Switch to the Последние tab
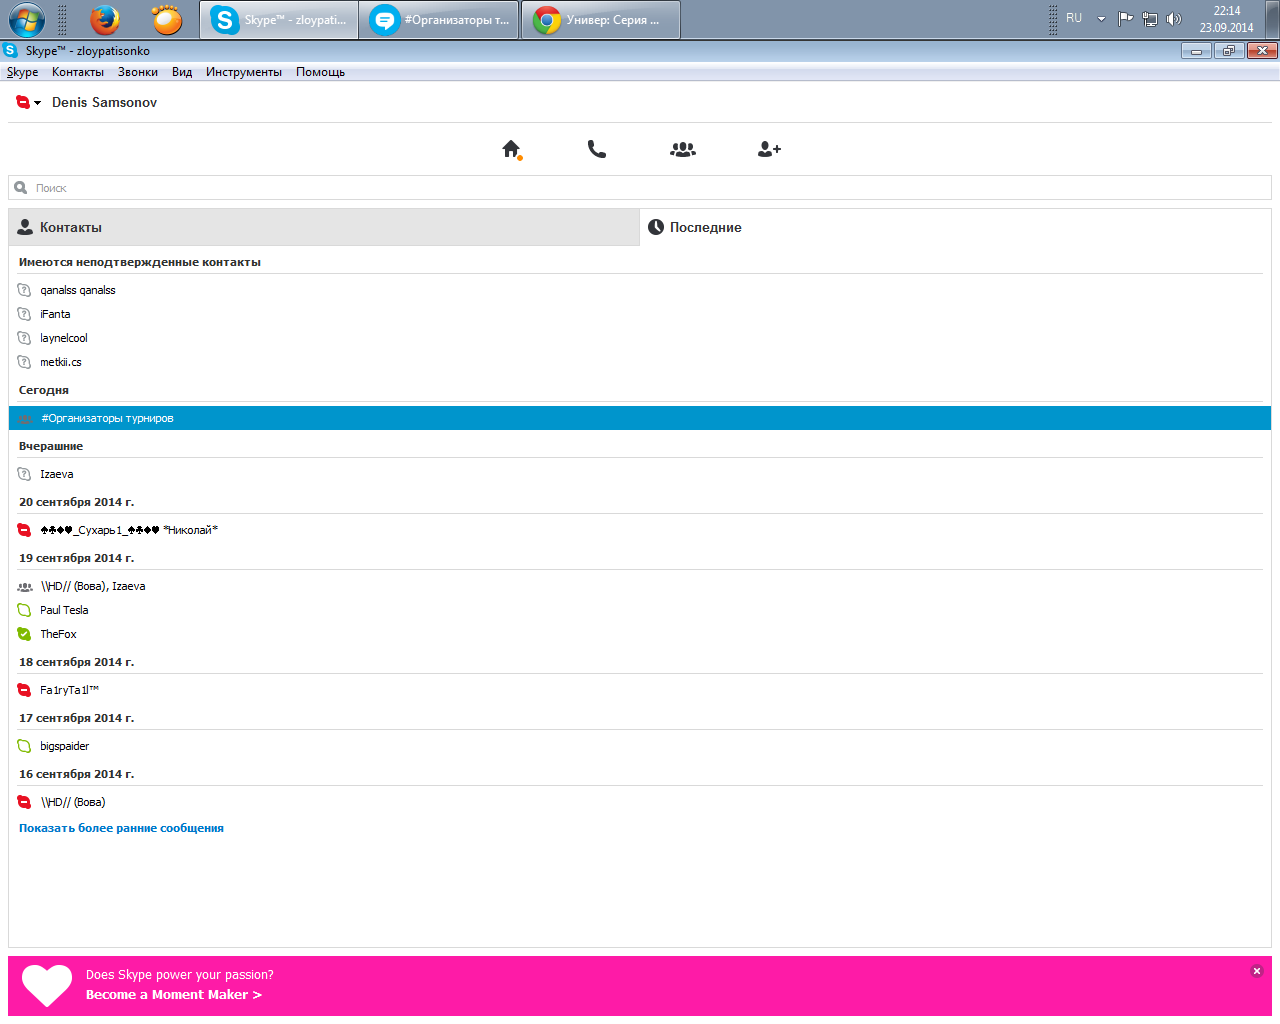This screenshot has width=1280, height=1024. (x=955, y=227)
